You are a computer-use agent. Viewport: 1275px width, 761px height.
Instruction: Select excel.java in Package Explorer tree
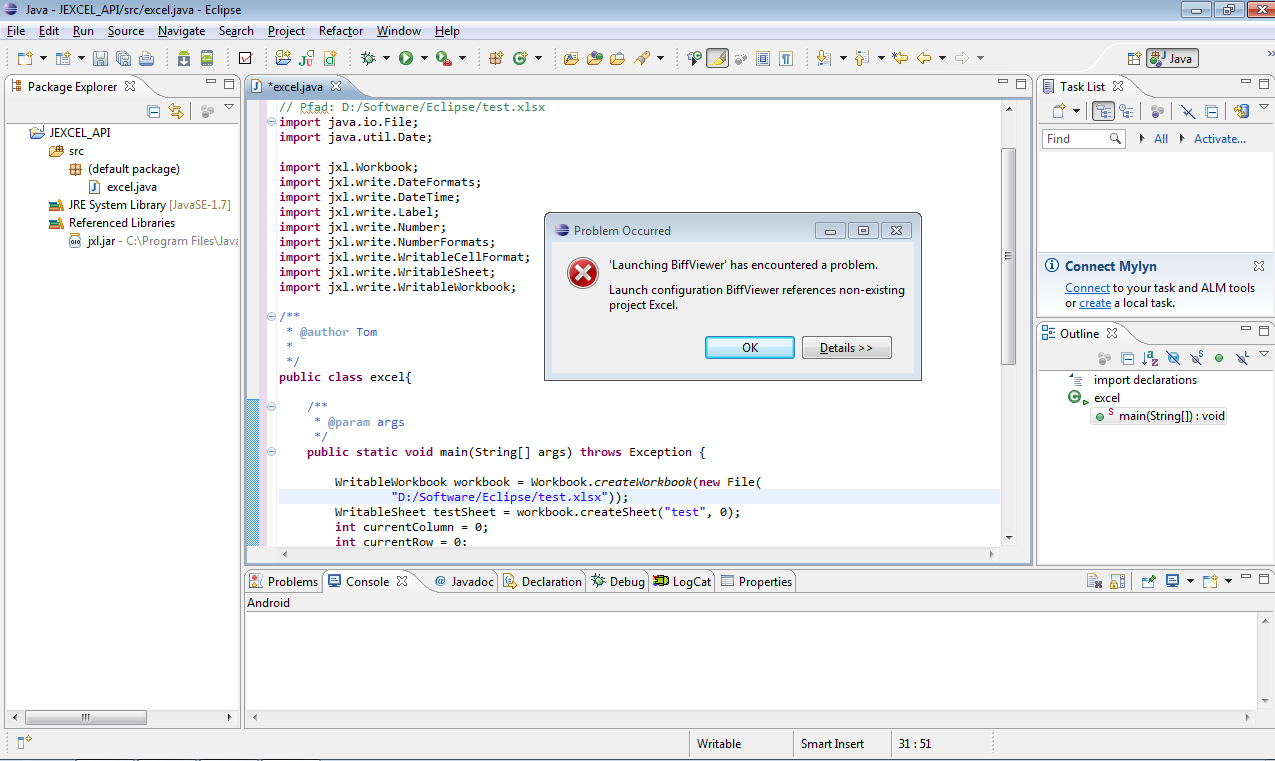[x=123, y=187]
